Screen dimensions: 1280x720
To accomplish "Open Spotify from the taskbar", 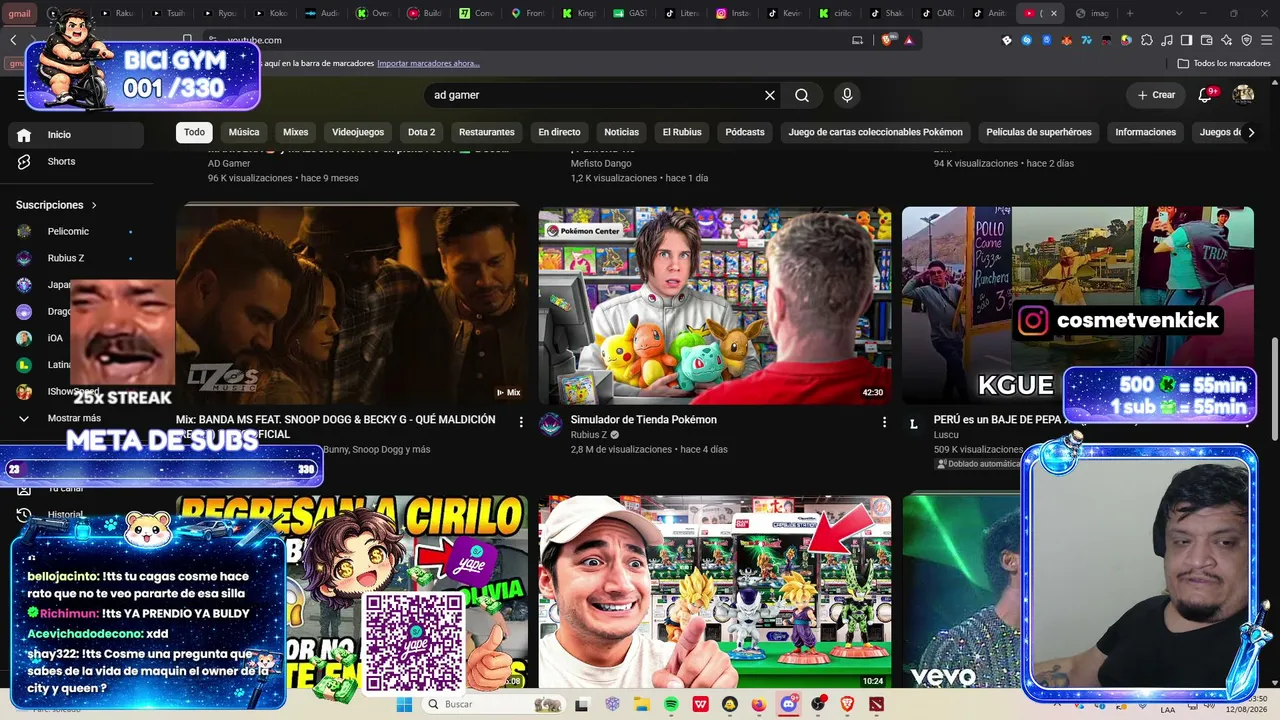I will [671, 704].
